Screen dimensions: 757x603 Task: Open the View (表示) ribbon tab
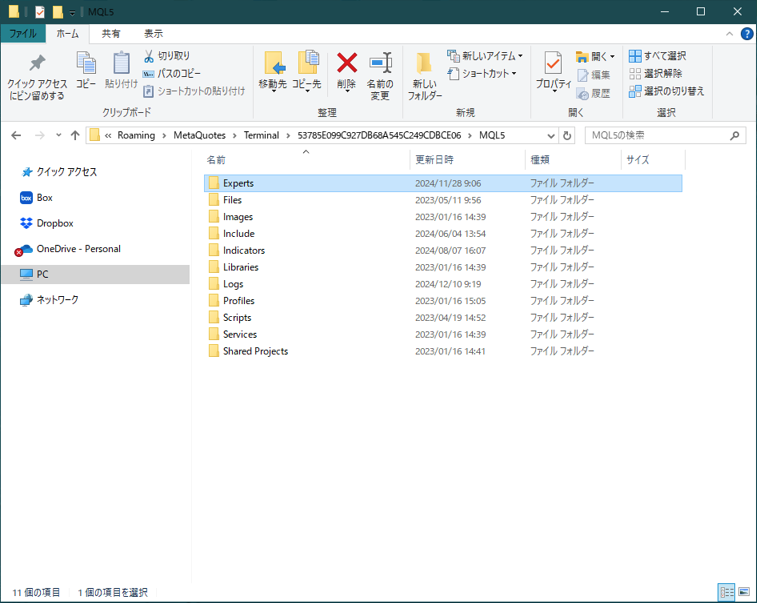click(x=153, y=34)
